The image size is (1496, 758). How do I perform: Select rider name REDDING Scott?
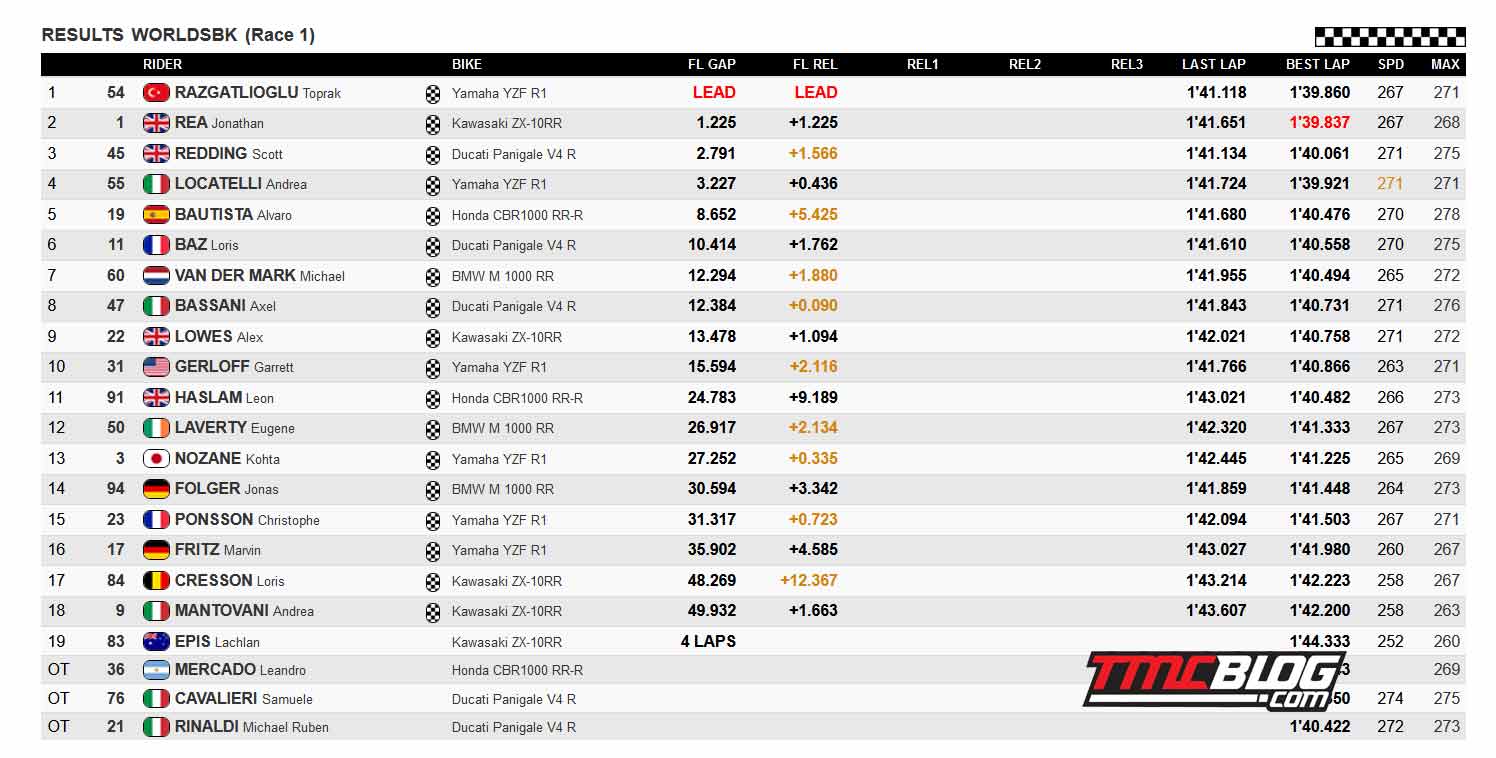pyautogui.click(x=229, y=154)
